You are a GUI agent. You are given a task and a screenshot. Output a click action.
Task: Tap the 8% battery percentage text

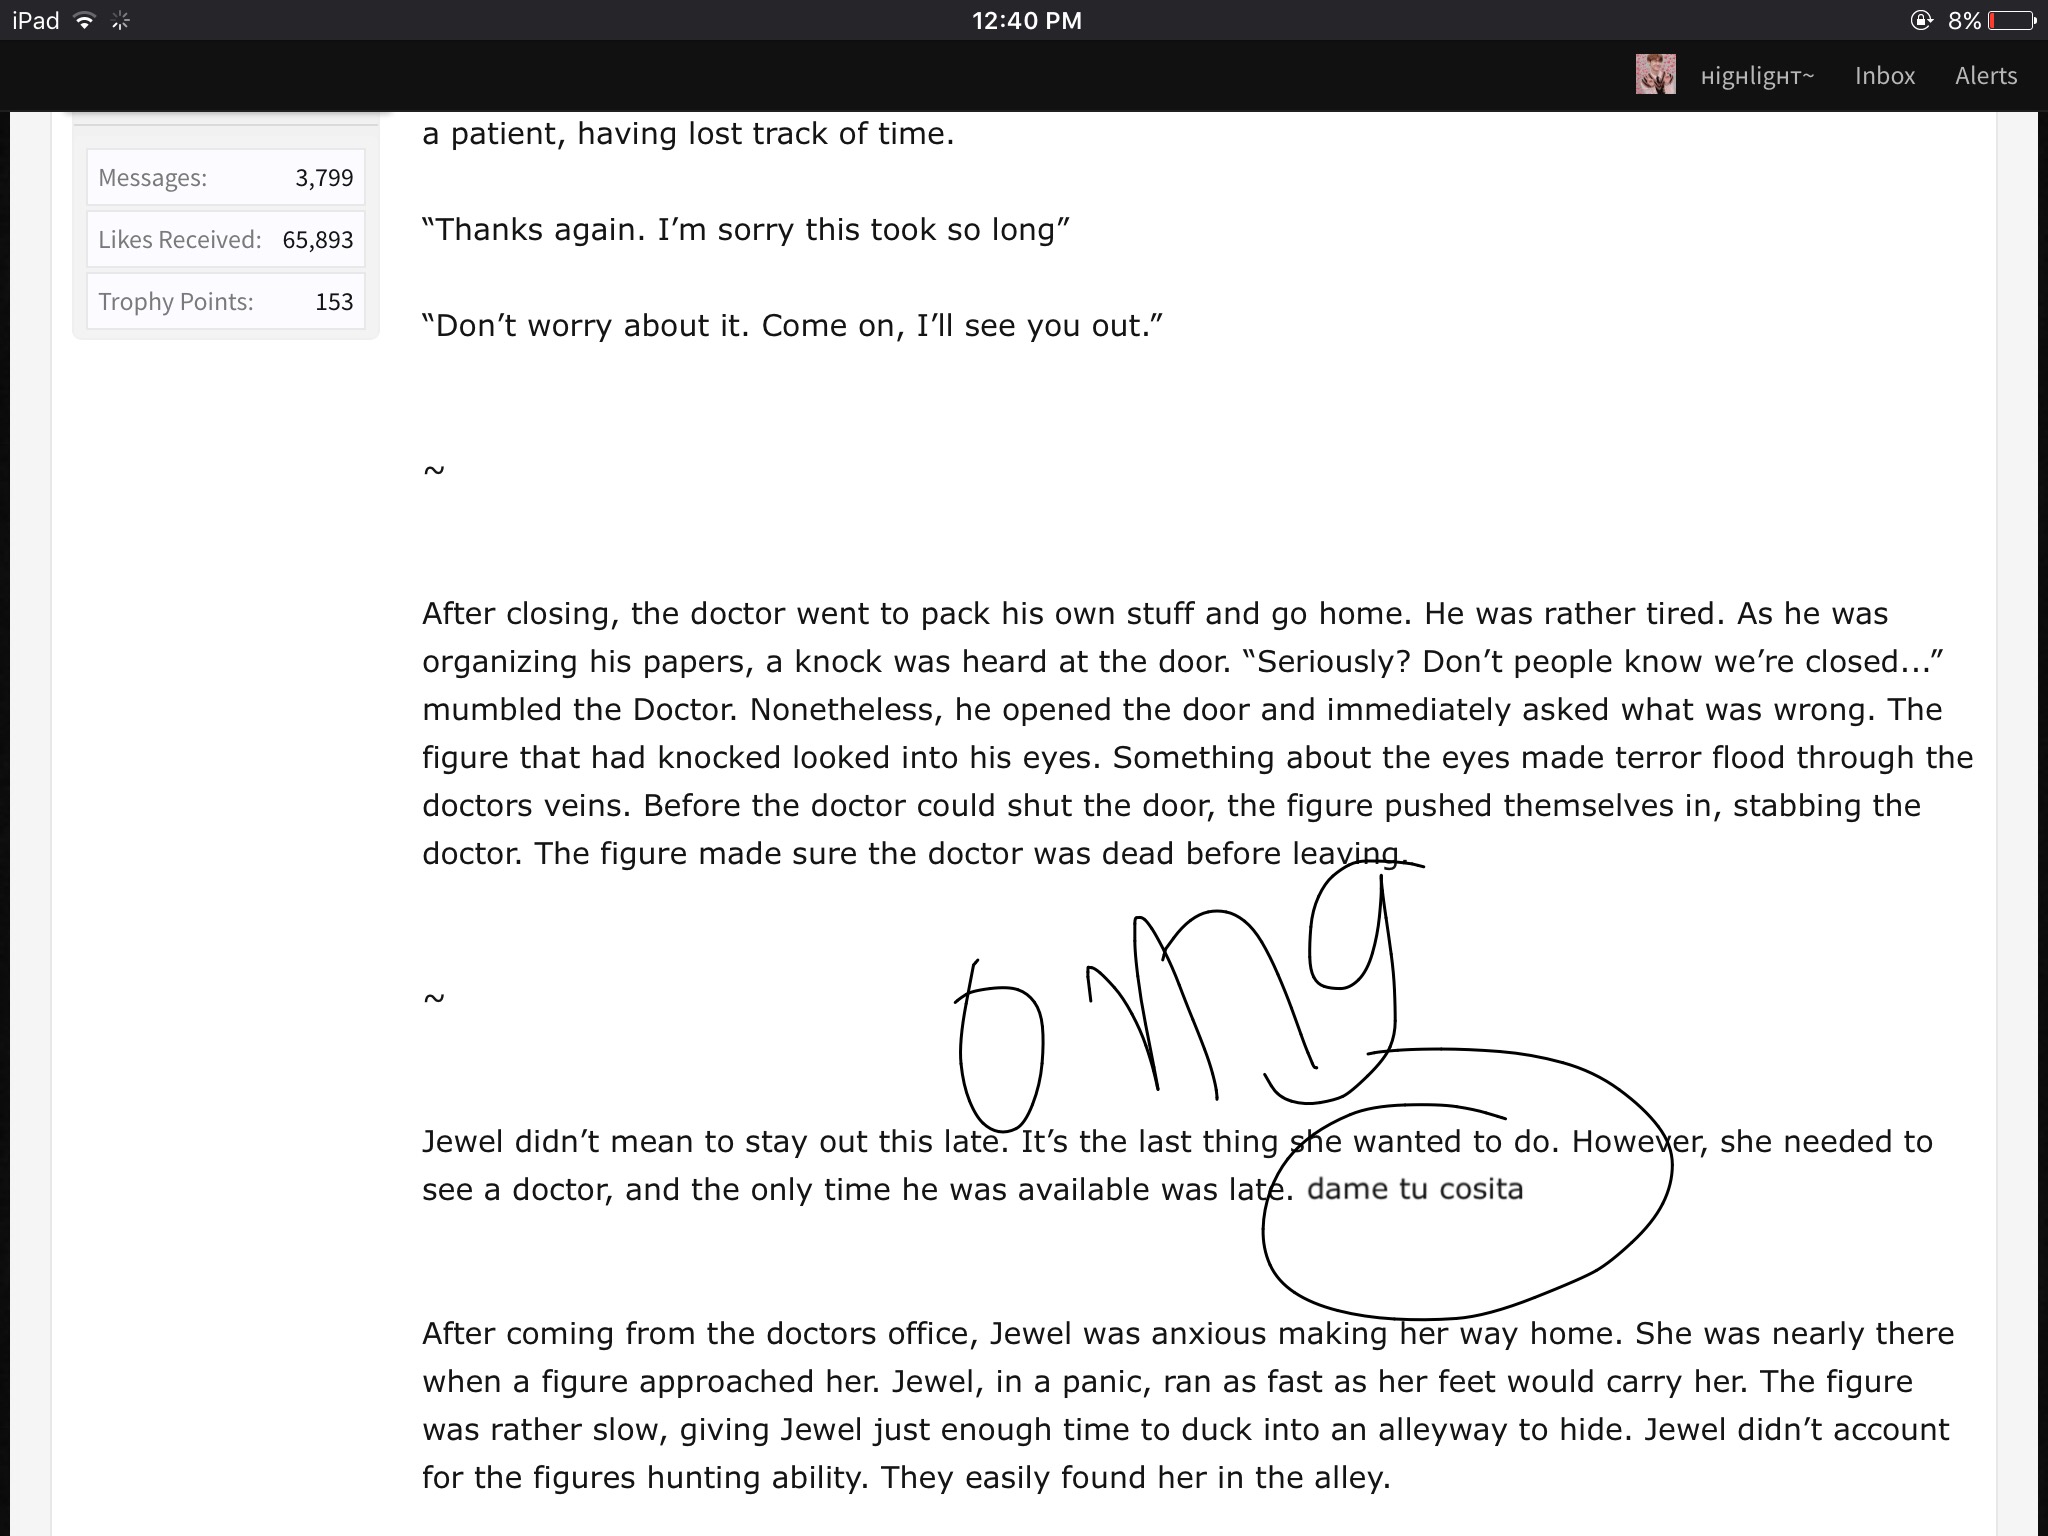coord(1964,21)
